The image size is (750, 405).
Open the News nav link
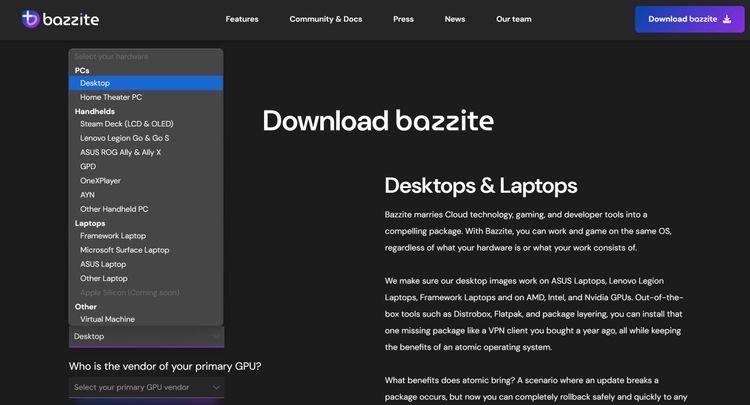(455, 19)
